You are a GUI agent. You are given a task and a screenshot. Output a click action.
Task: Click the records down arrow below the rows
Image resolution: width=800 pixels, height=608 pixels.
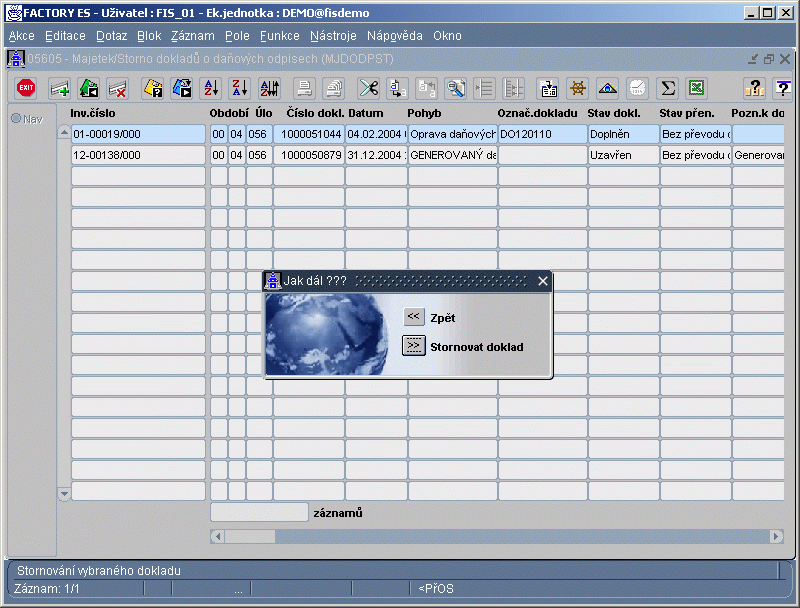coord(64,493)
